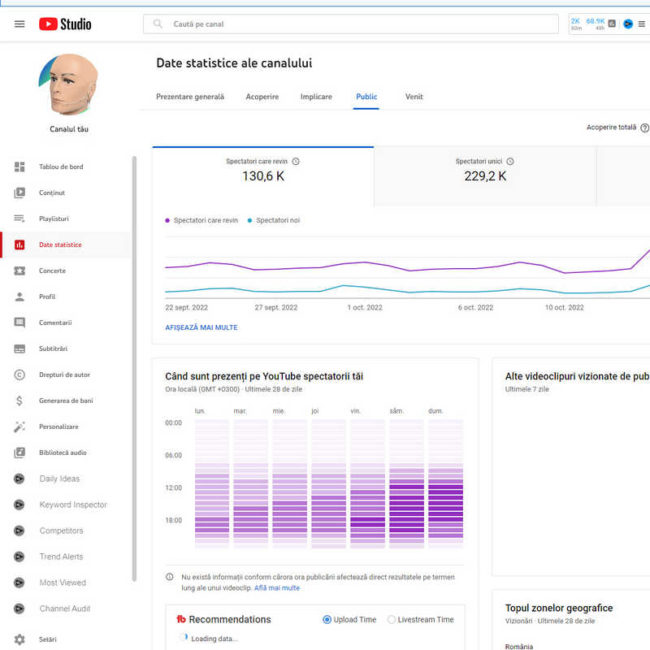Select the Spectatori unici metric card

pos(485,176)
